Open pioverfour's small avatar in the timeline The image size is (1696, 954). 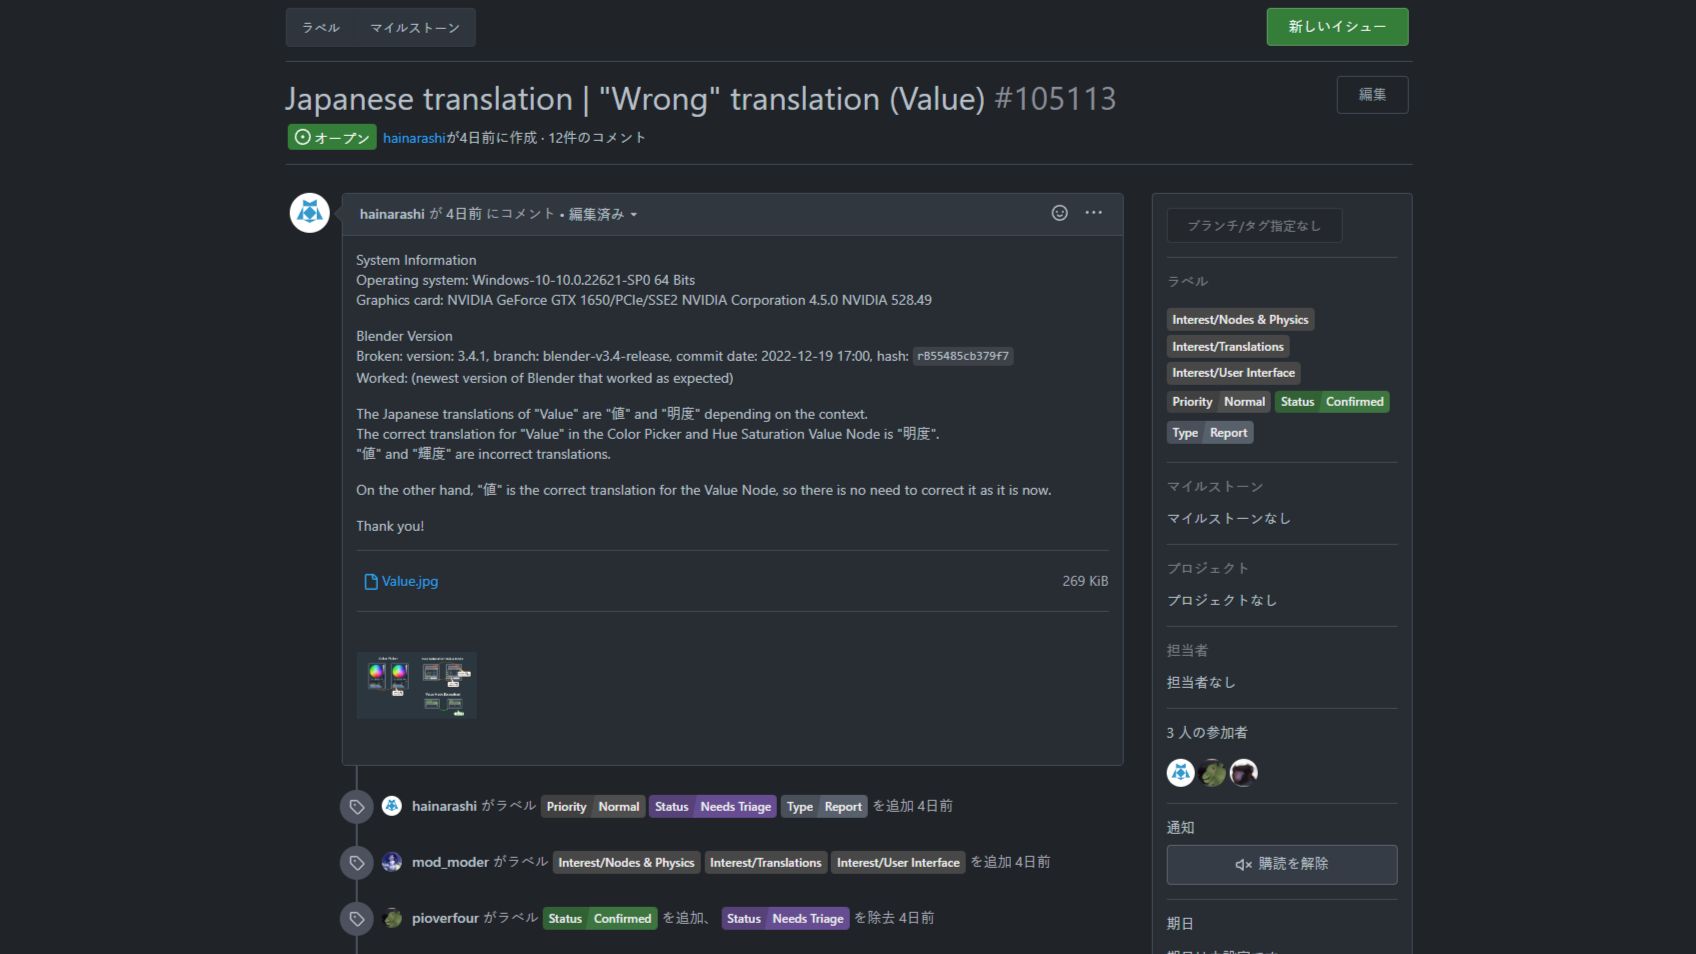click(x=392, y=918)
